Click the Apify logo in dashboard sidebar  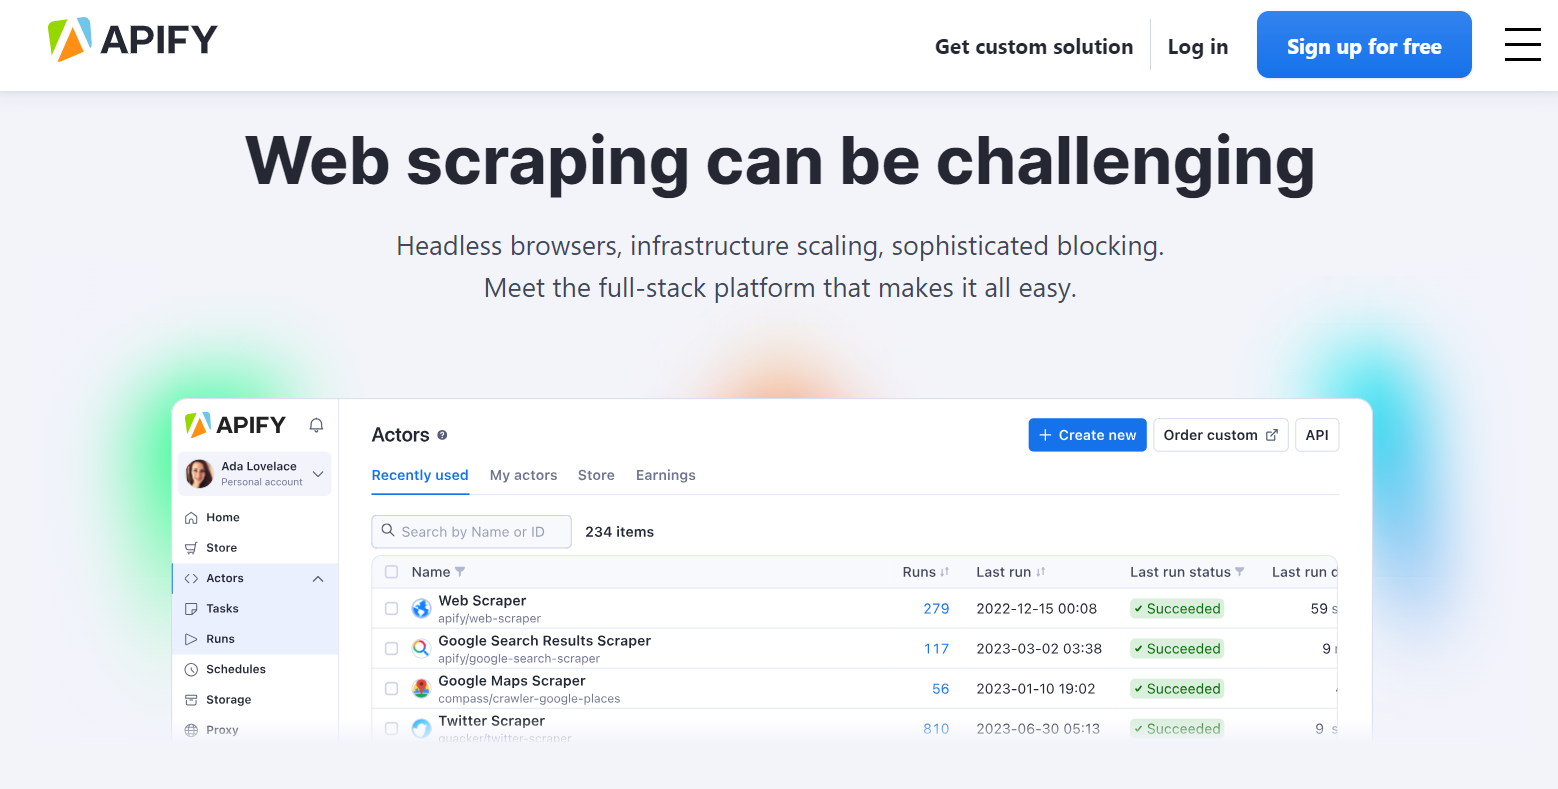[235, 425]
